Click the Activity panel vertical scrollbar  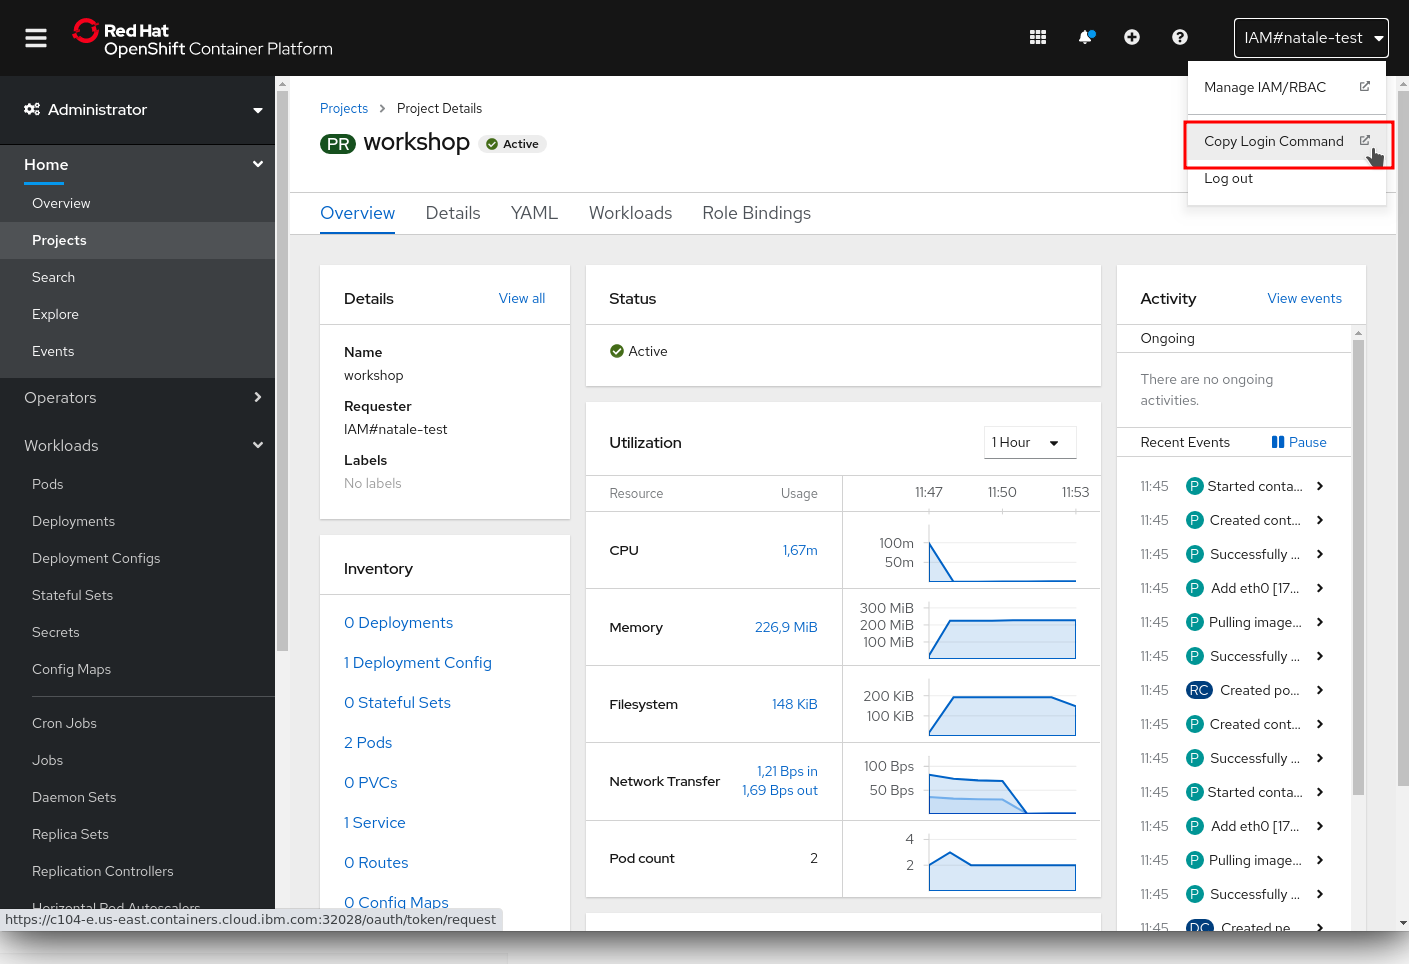click(1358, 565)
